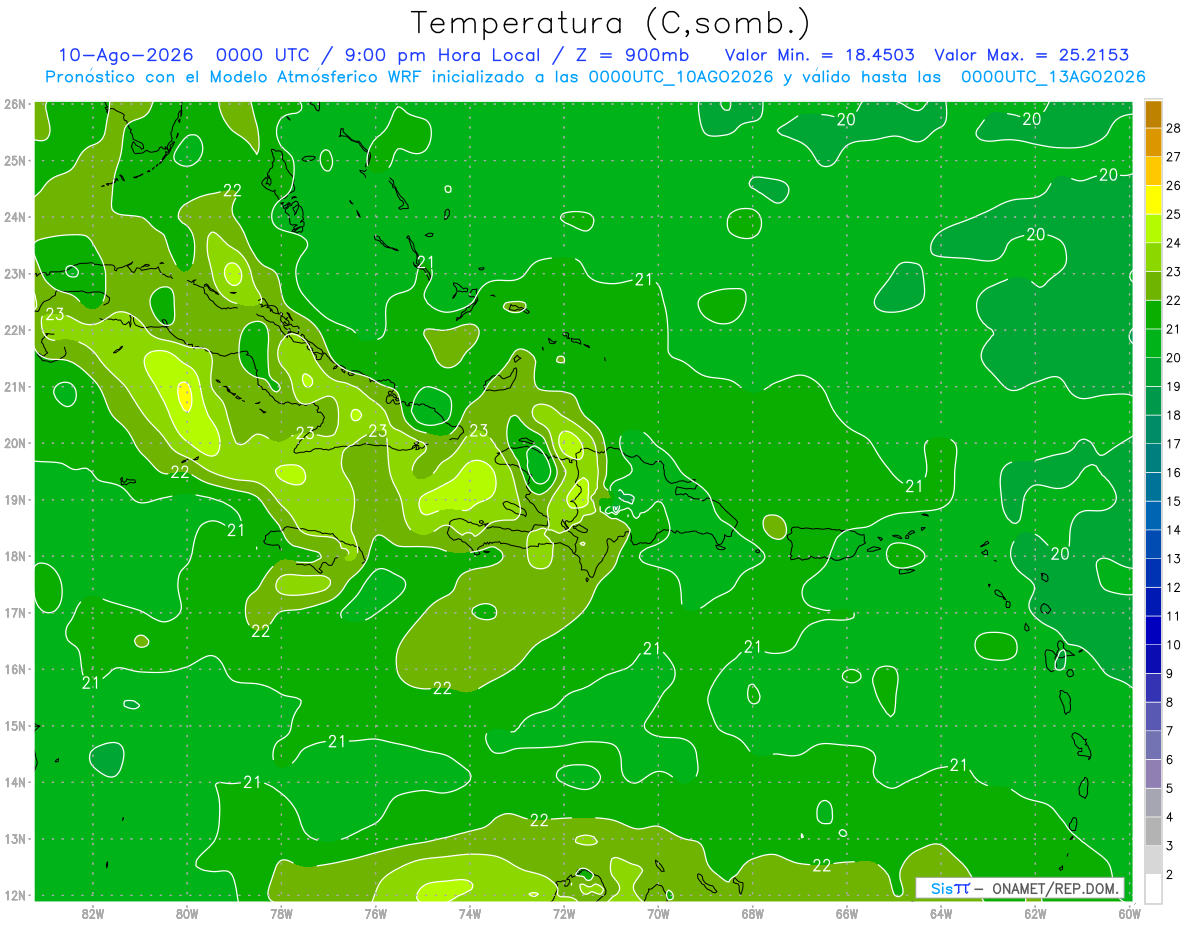This screenshot has width=1200, height=927.
Task: Click the latitude axis label "16N"
Action: click(x=15, y=669)
